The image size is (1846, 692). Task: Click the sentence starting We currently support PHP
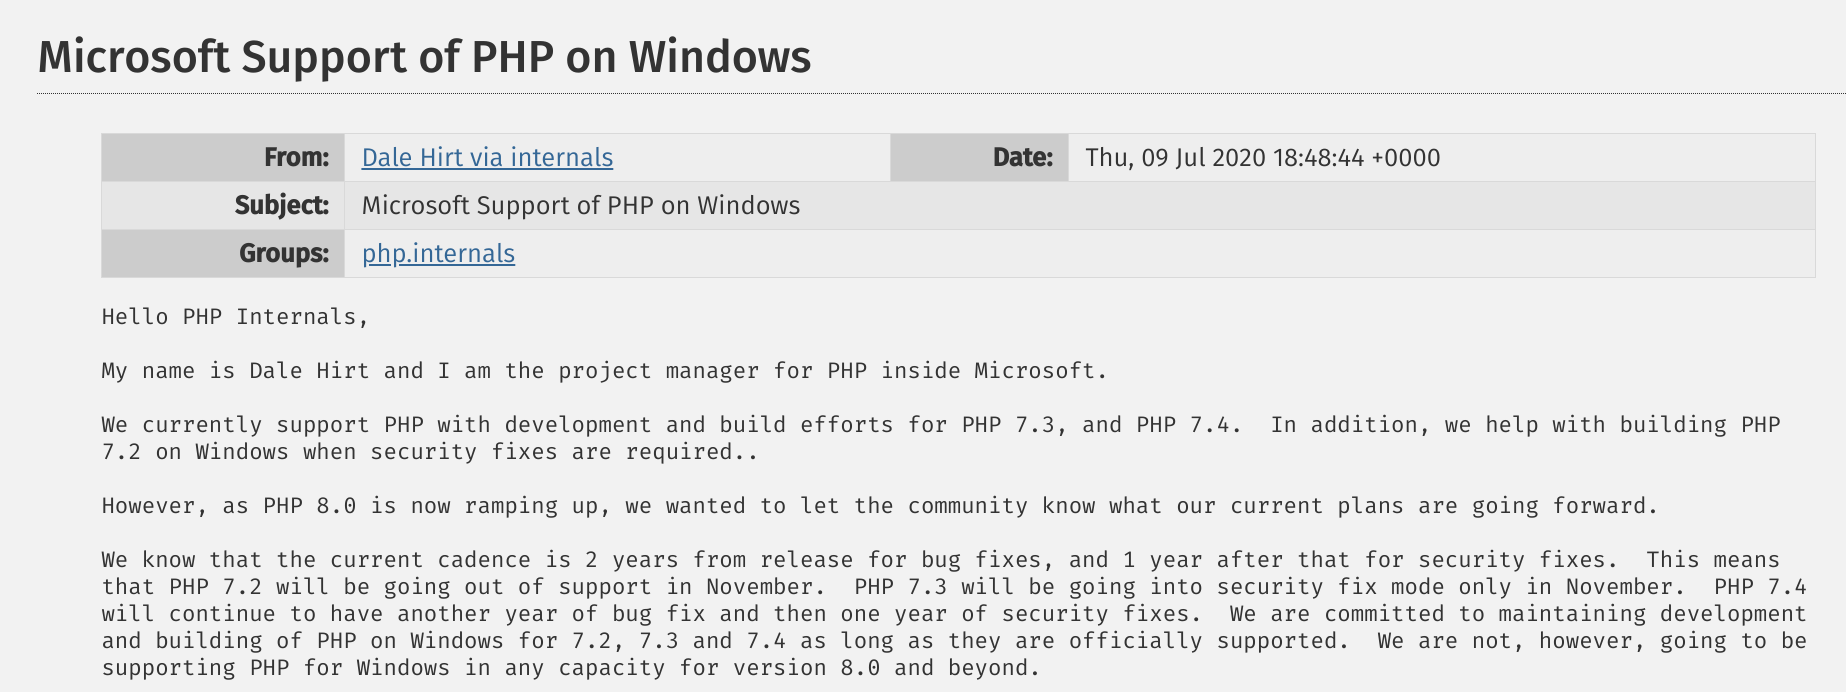[671, 425]
